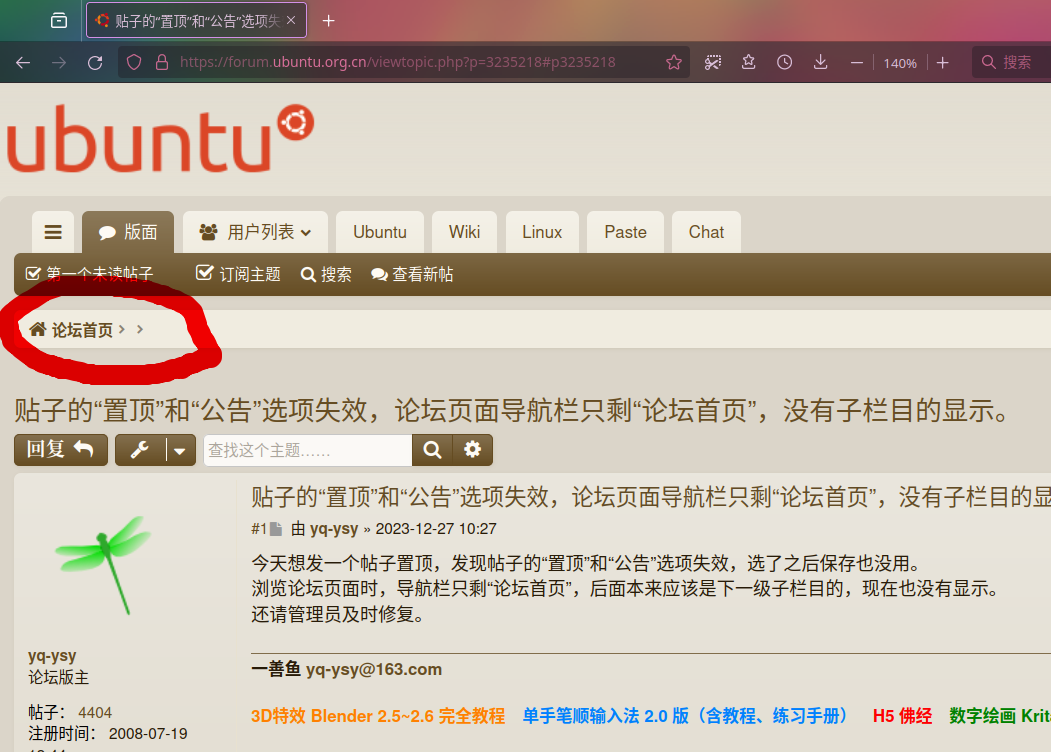Screen dimensions: 1051x752
Task: Select the forum URL address bar
Action: (x=397, y=62)
